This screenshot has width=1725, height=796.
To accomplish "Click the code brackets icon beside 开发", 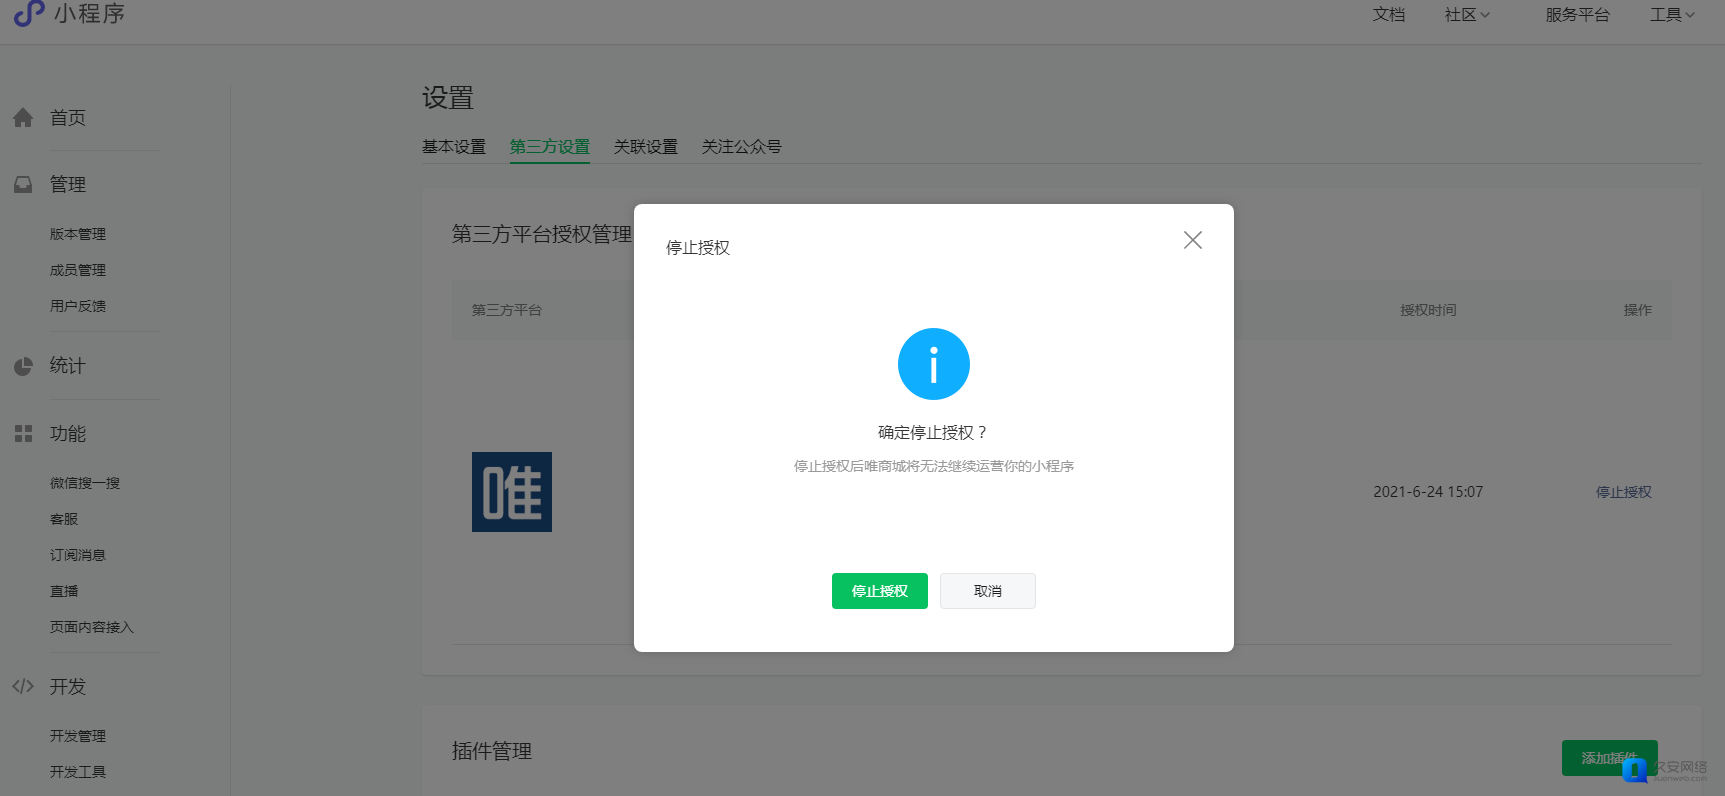I will pos(23,686).
